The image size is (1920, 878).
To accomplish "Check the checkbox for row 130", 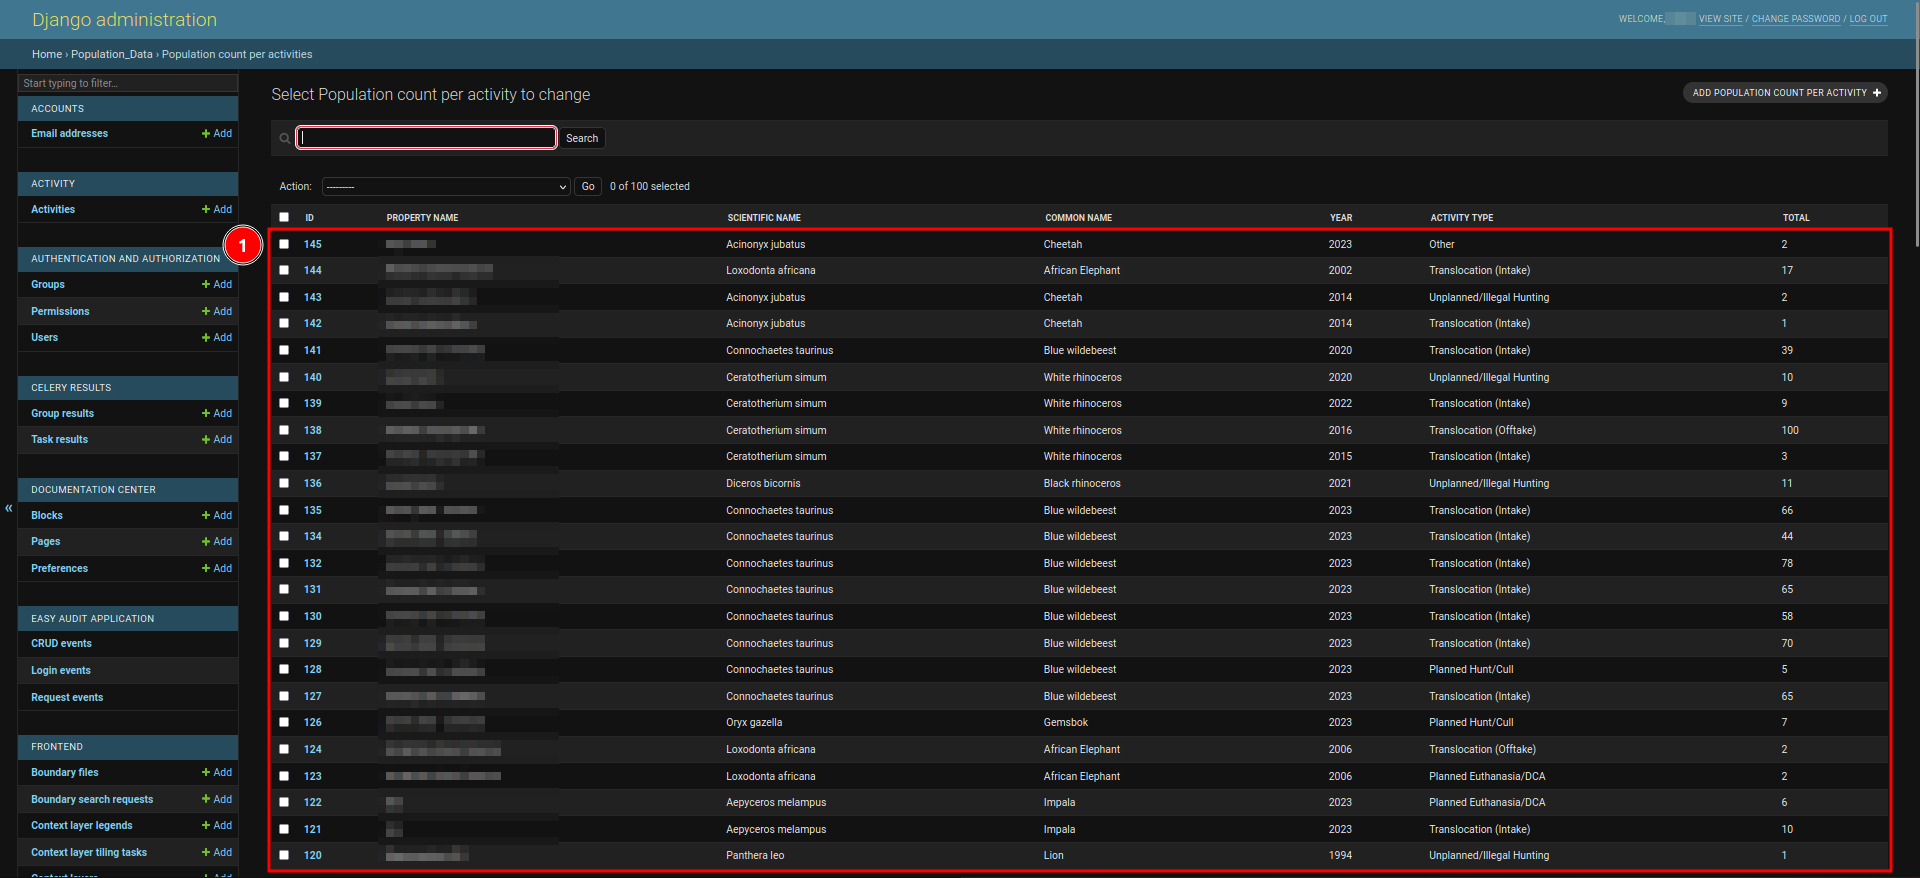I will coord(284,616).
